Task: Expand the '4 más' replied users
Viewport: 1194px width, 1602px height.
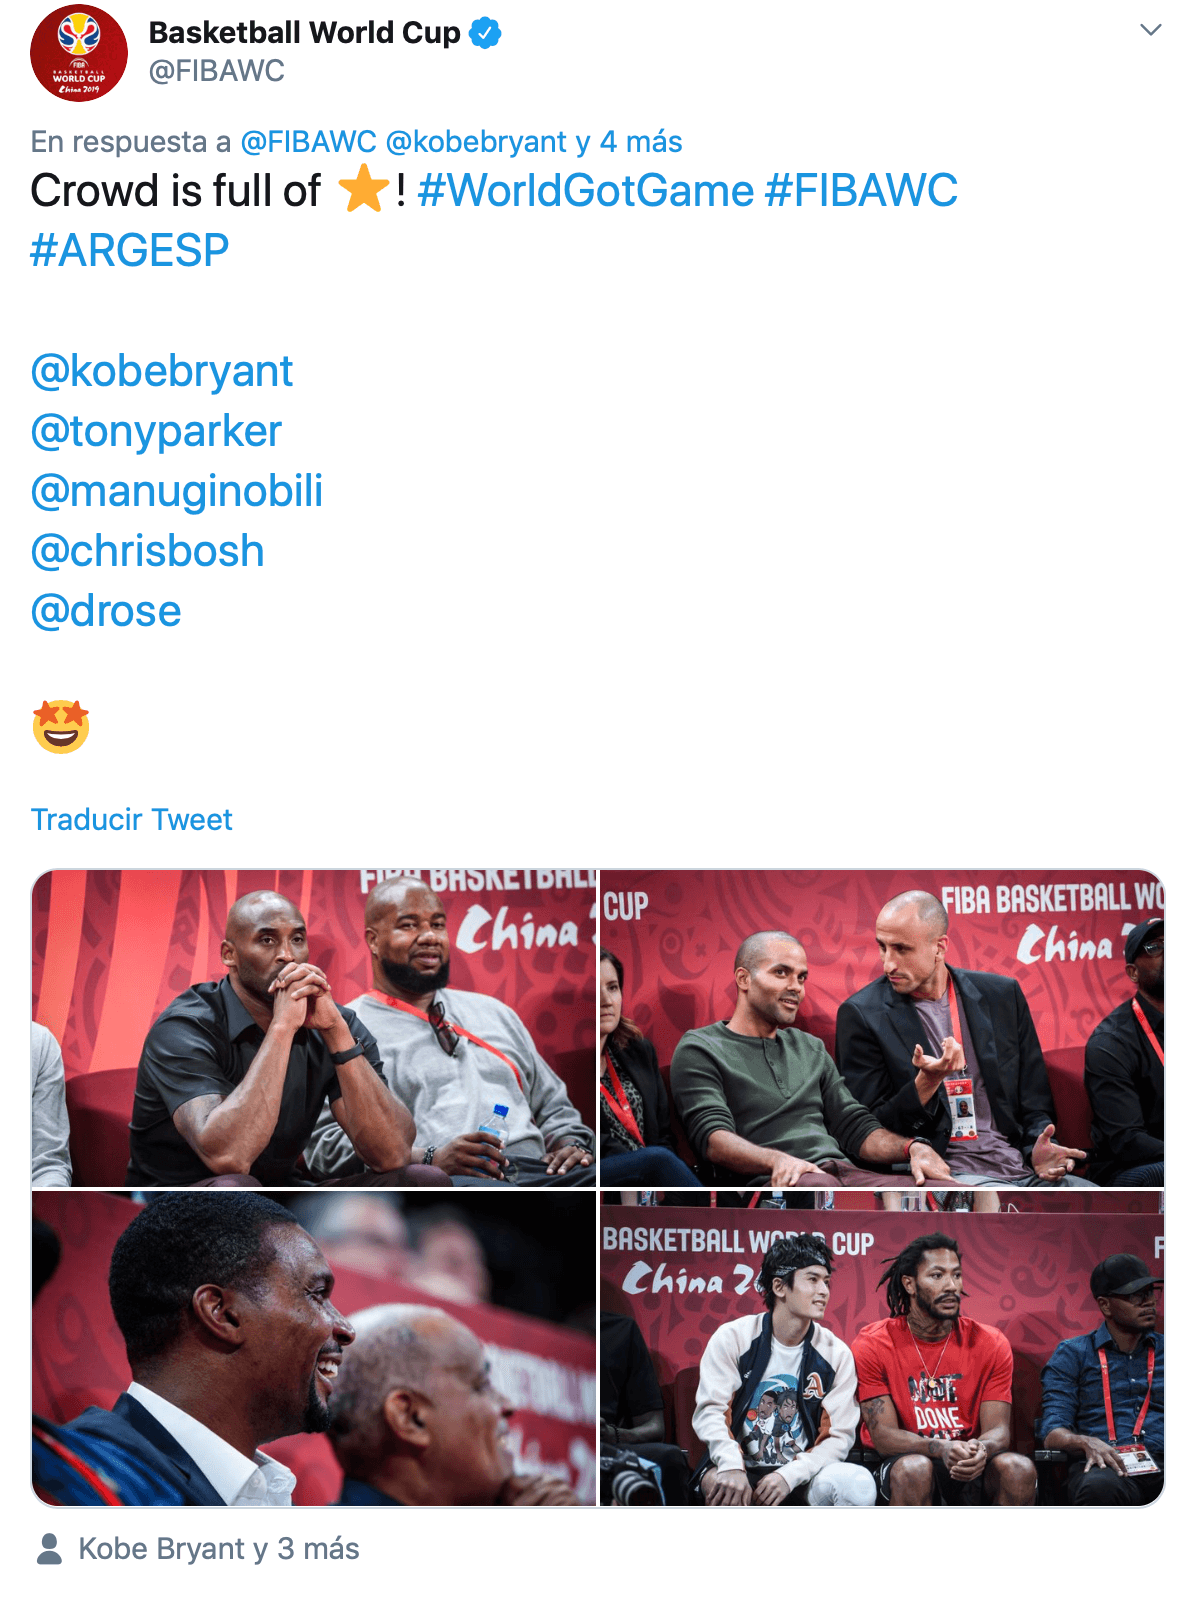Action: [x=641, y=142]
